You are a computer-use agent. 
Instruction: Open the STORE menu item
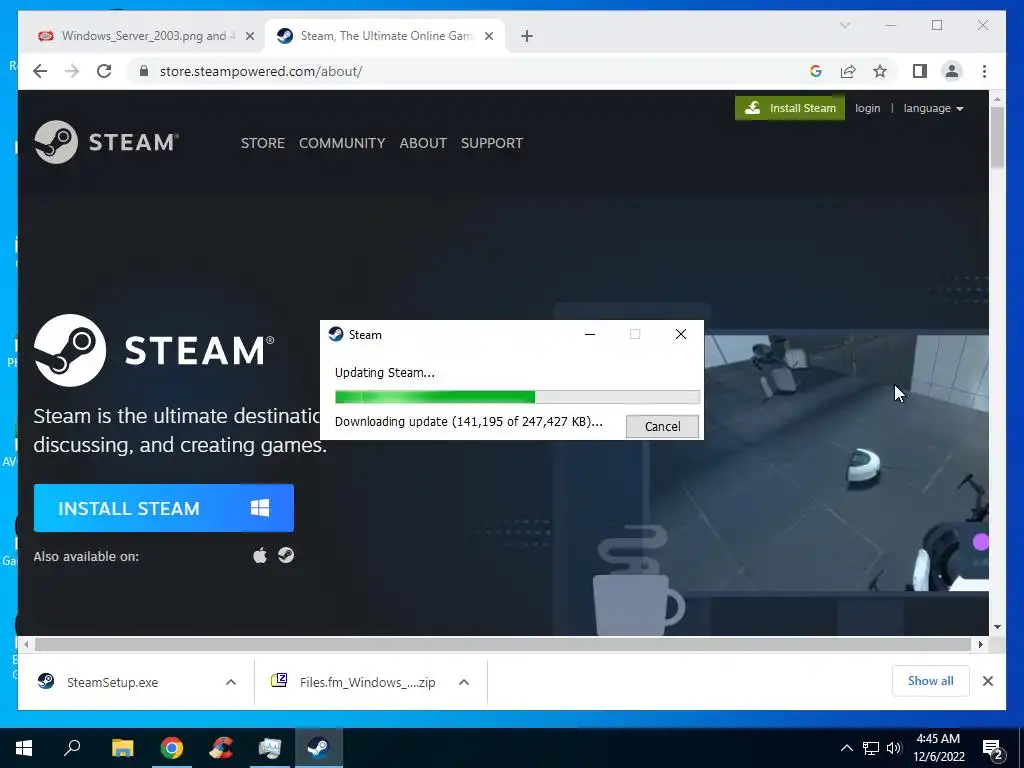263,143
